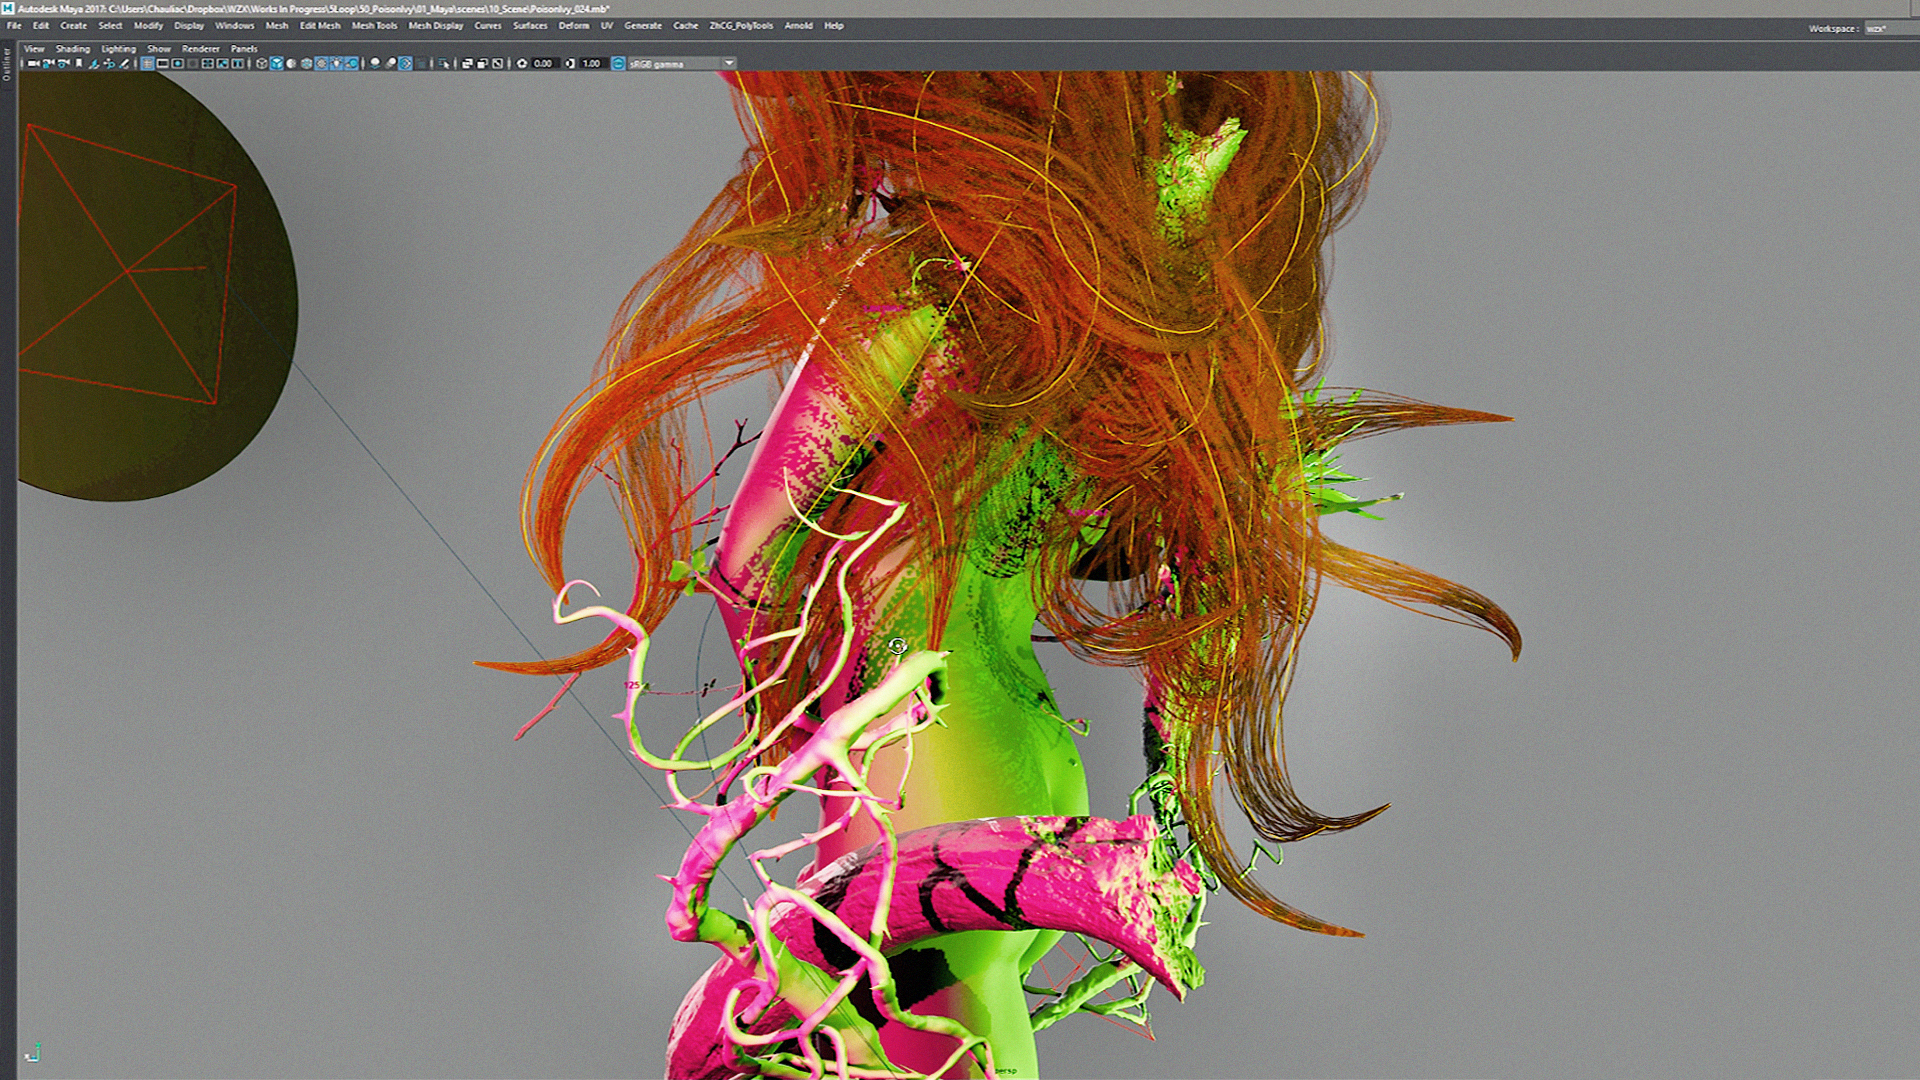Open the sRGB gamma view transform dropdown
This screenshot has height=1080, width=1920.
pos(682,63)
